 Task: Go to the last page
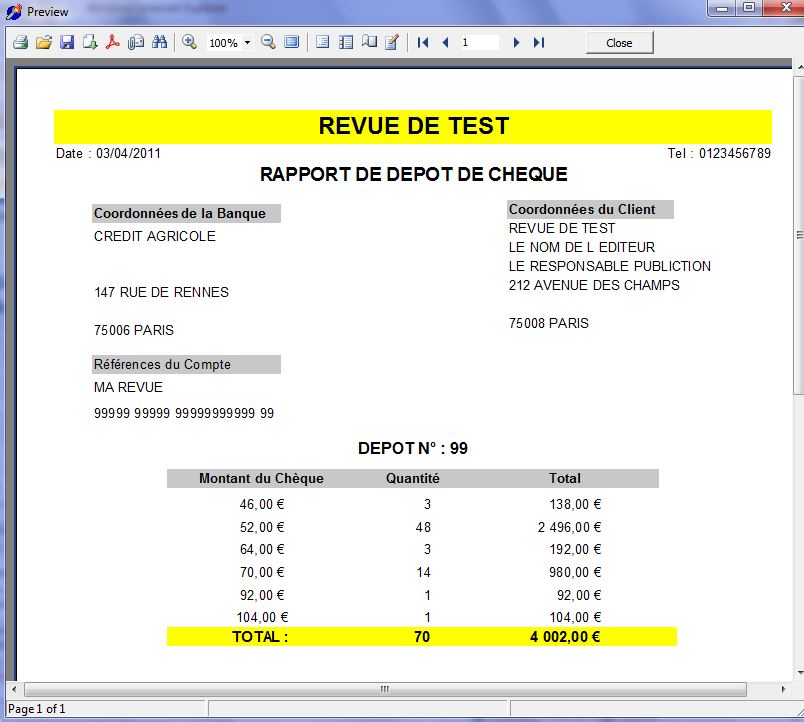[539, 42]
